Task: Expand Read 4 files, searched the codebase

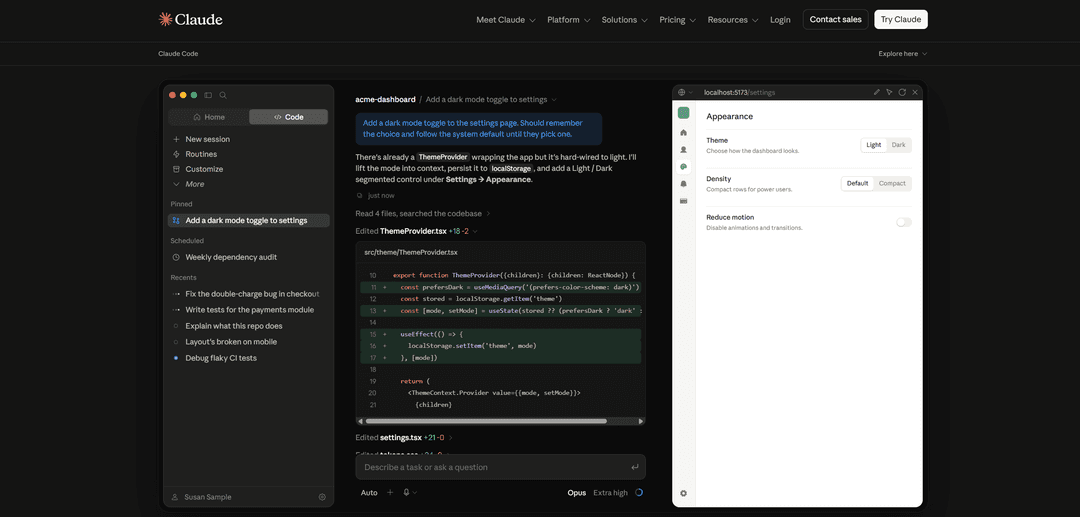Action: (423, 213)
